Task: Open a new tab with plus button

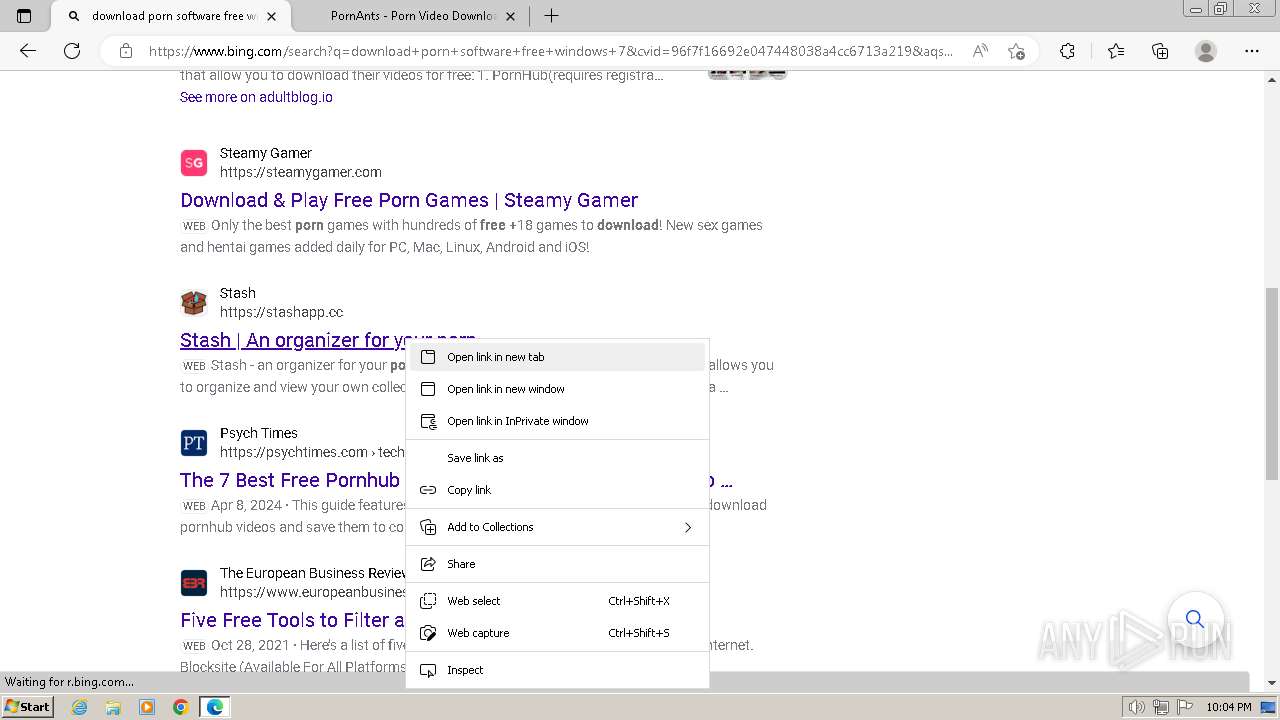Action: click(551, 16)
